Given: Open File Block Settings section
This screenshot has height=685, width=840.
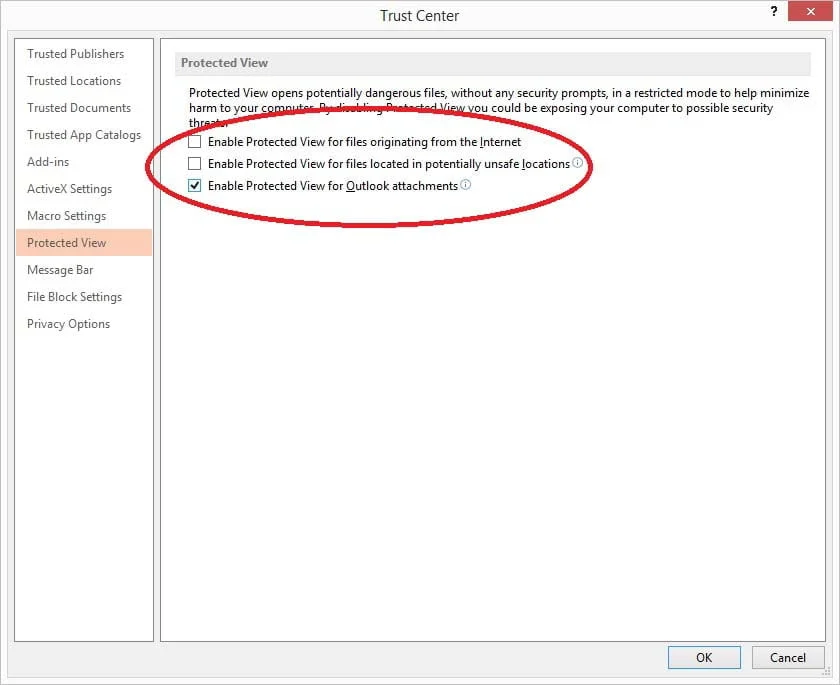Looking at the screenshot, I should pyautogui.click(x=74, y=296).
